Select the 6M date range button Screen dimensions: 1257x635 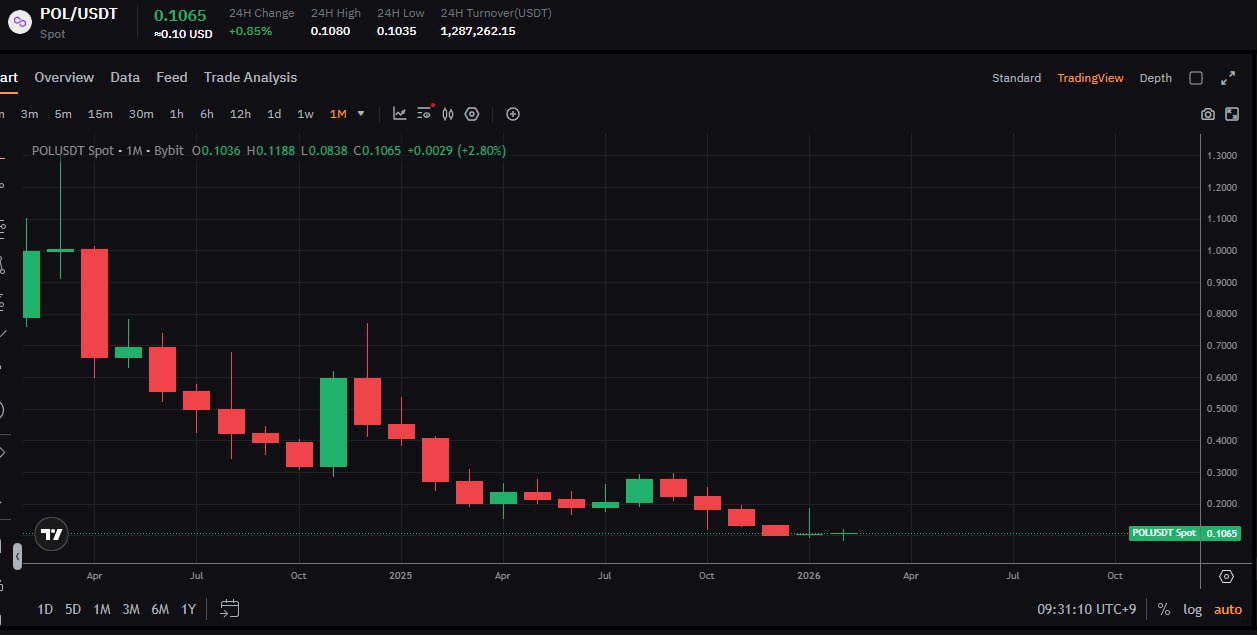click(160, 609)
